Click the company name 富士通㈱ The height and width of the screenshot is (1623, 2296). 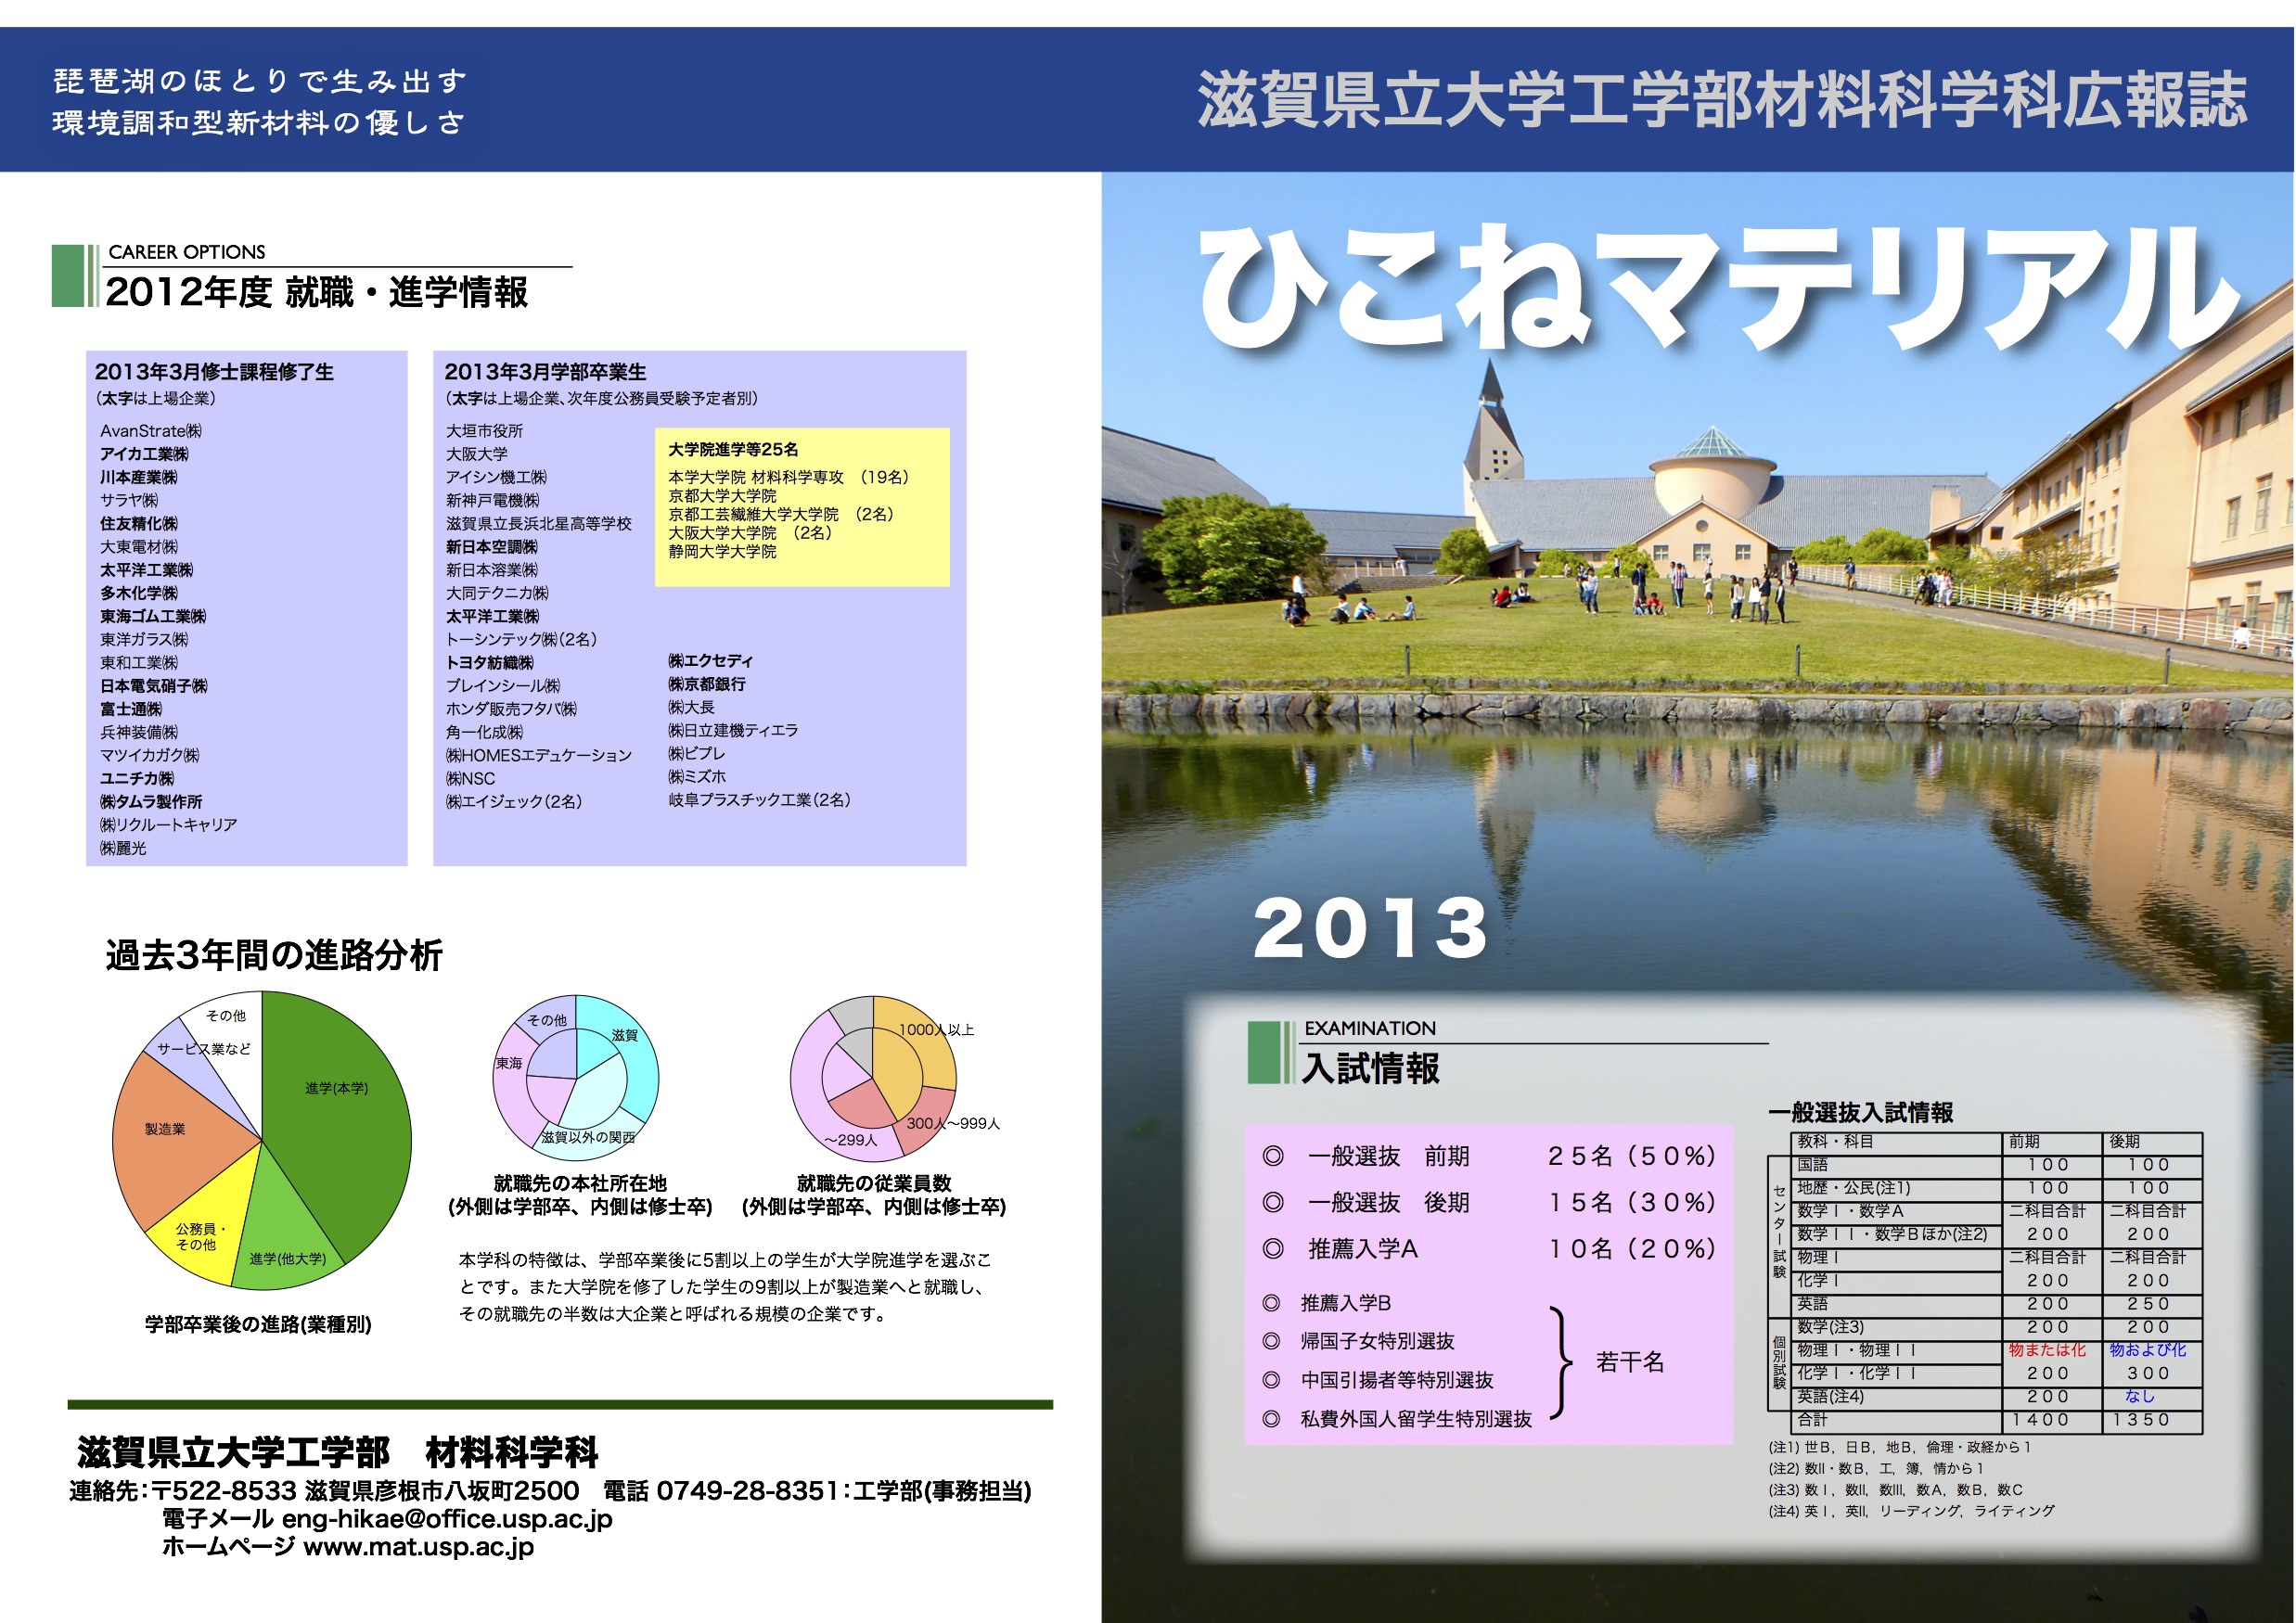pos(131,709)
